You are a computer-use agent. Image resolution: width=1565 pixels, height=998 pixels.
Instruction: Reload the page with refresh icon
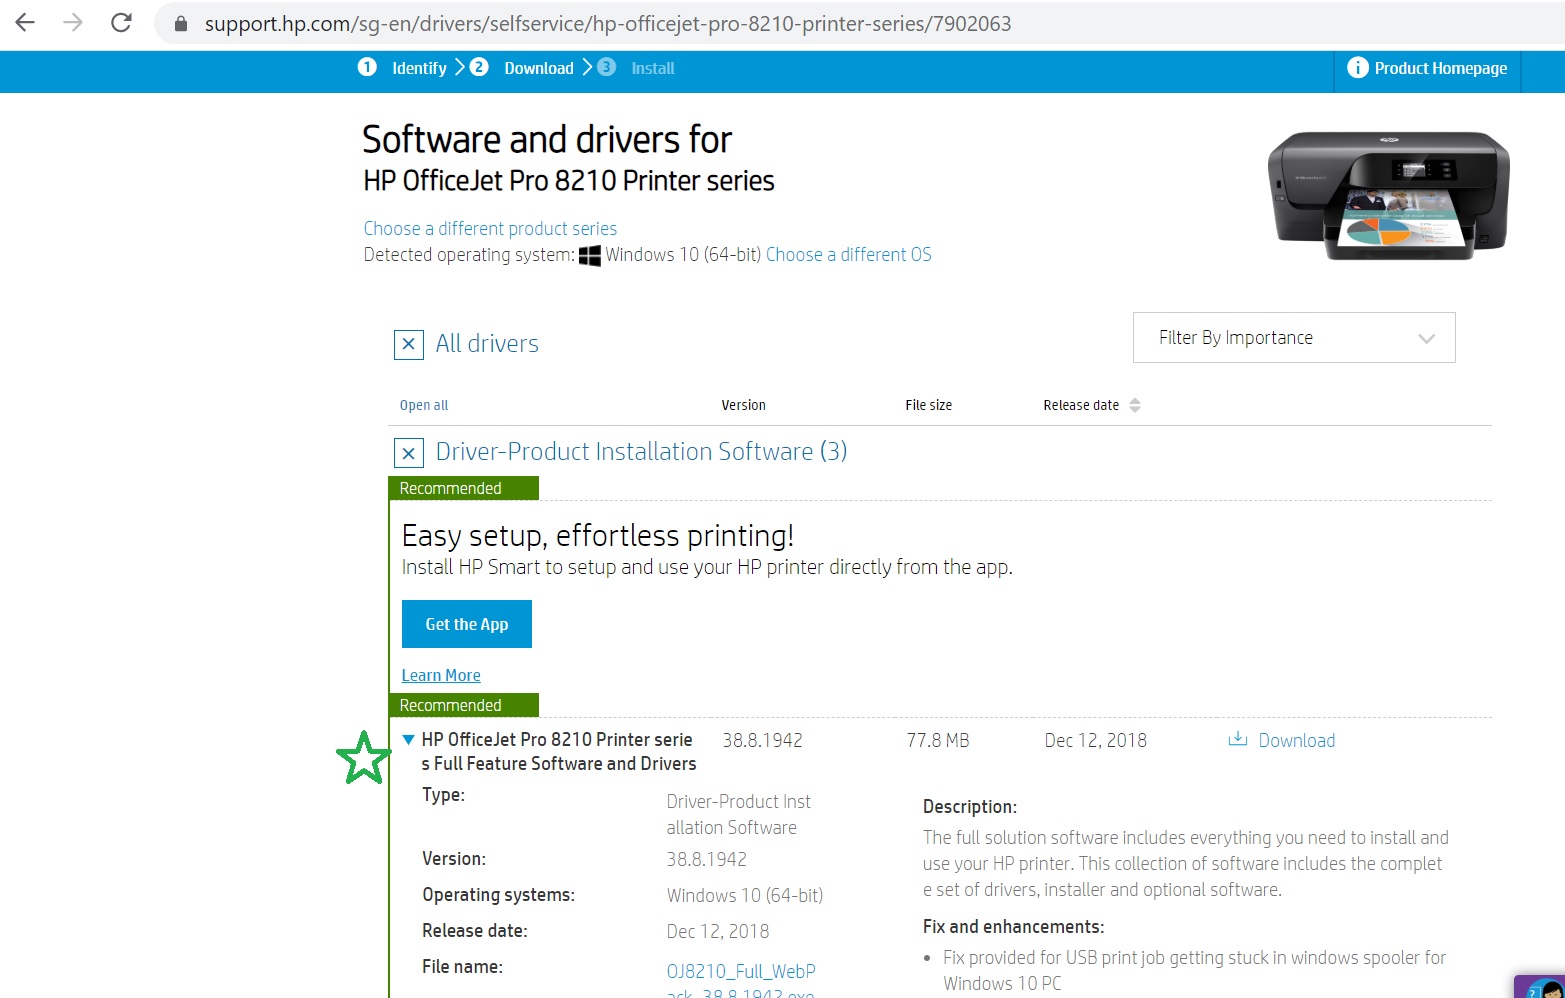click(x=121, y=22)
